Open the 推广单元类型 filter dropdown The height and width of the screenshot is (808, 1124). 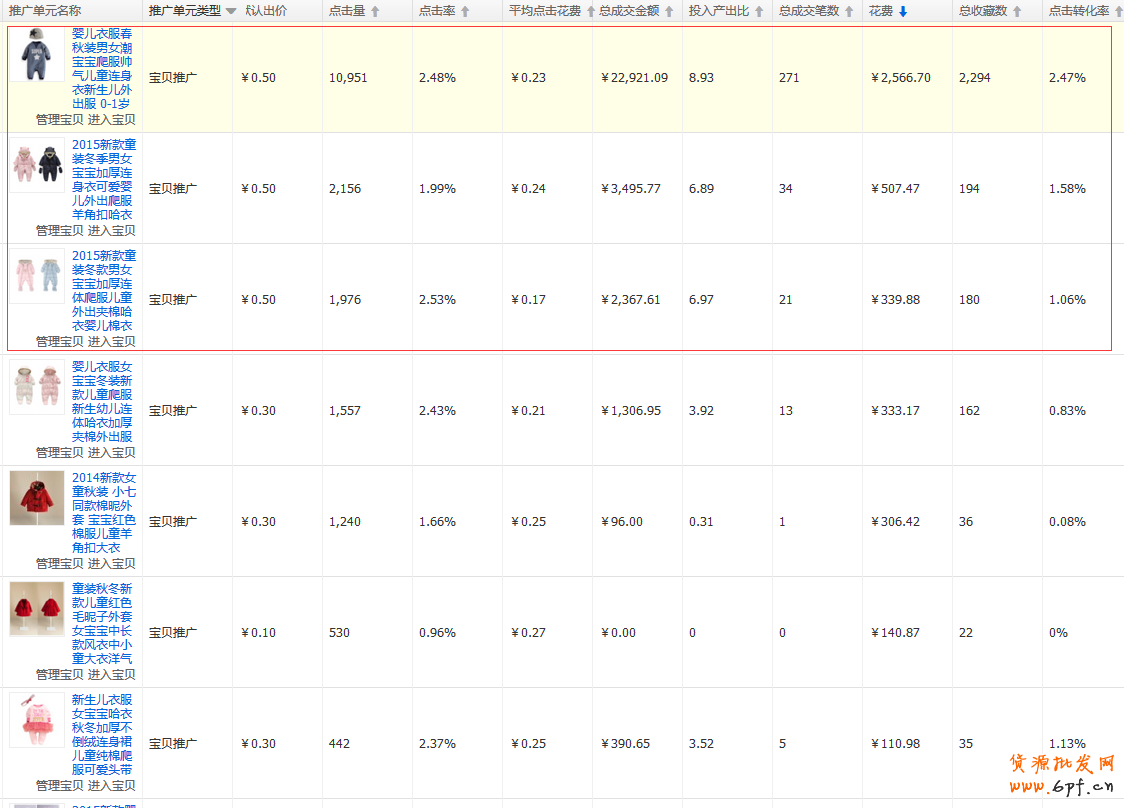click(231, 12)
